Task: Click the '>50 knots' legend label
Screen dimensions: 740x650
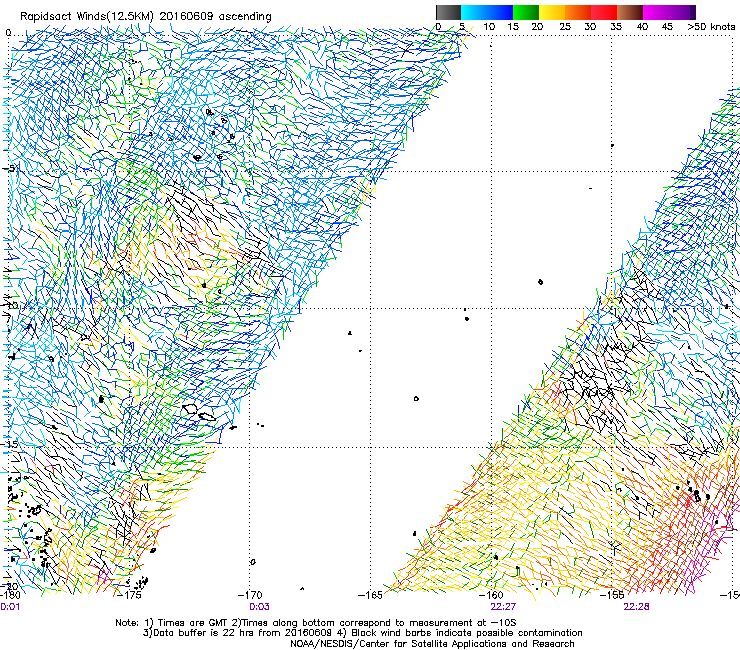Action: 711,27
